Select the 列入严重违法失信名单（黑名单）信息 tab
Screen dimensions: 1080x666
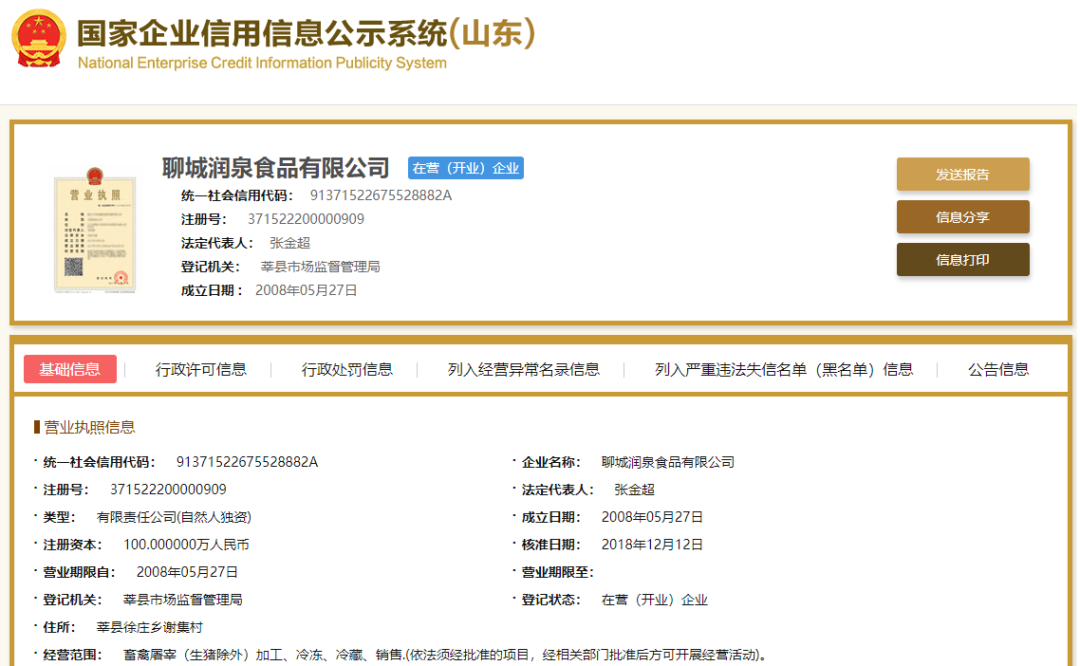pos(784,370)
